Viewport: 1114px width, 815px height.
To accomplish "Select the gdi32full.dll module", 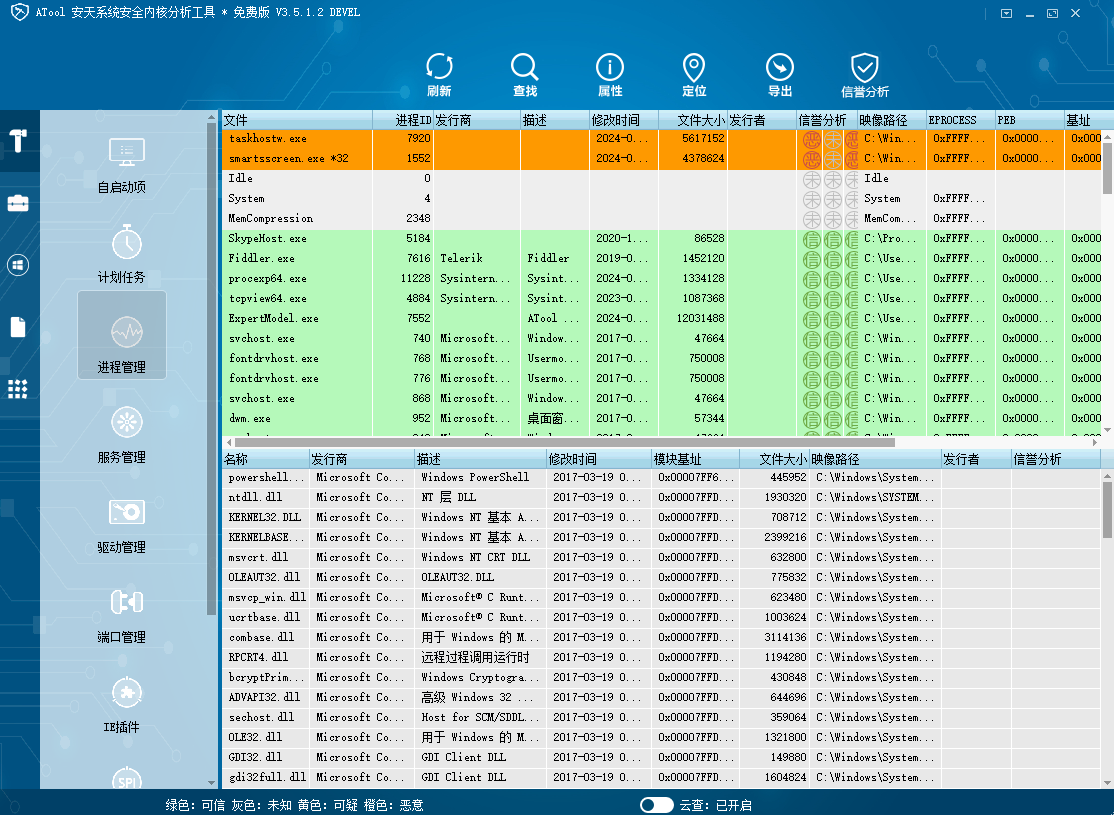I will point(661,777).
